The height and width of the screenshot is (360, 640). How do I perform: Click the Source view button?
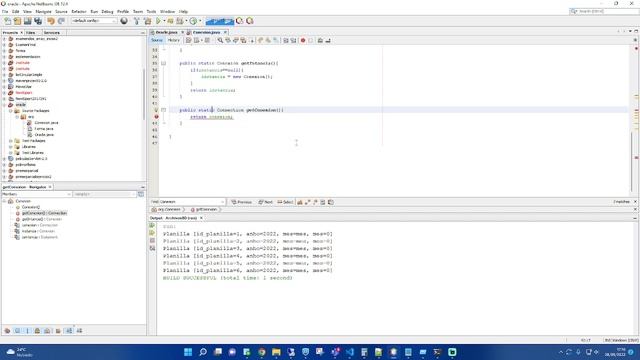pyautogui.click(x=157, y=40)
